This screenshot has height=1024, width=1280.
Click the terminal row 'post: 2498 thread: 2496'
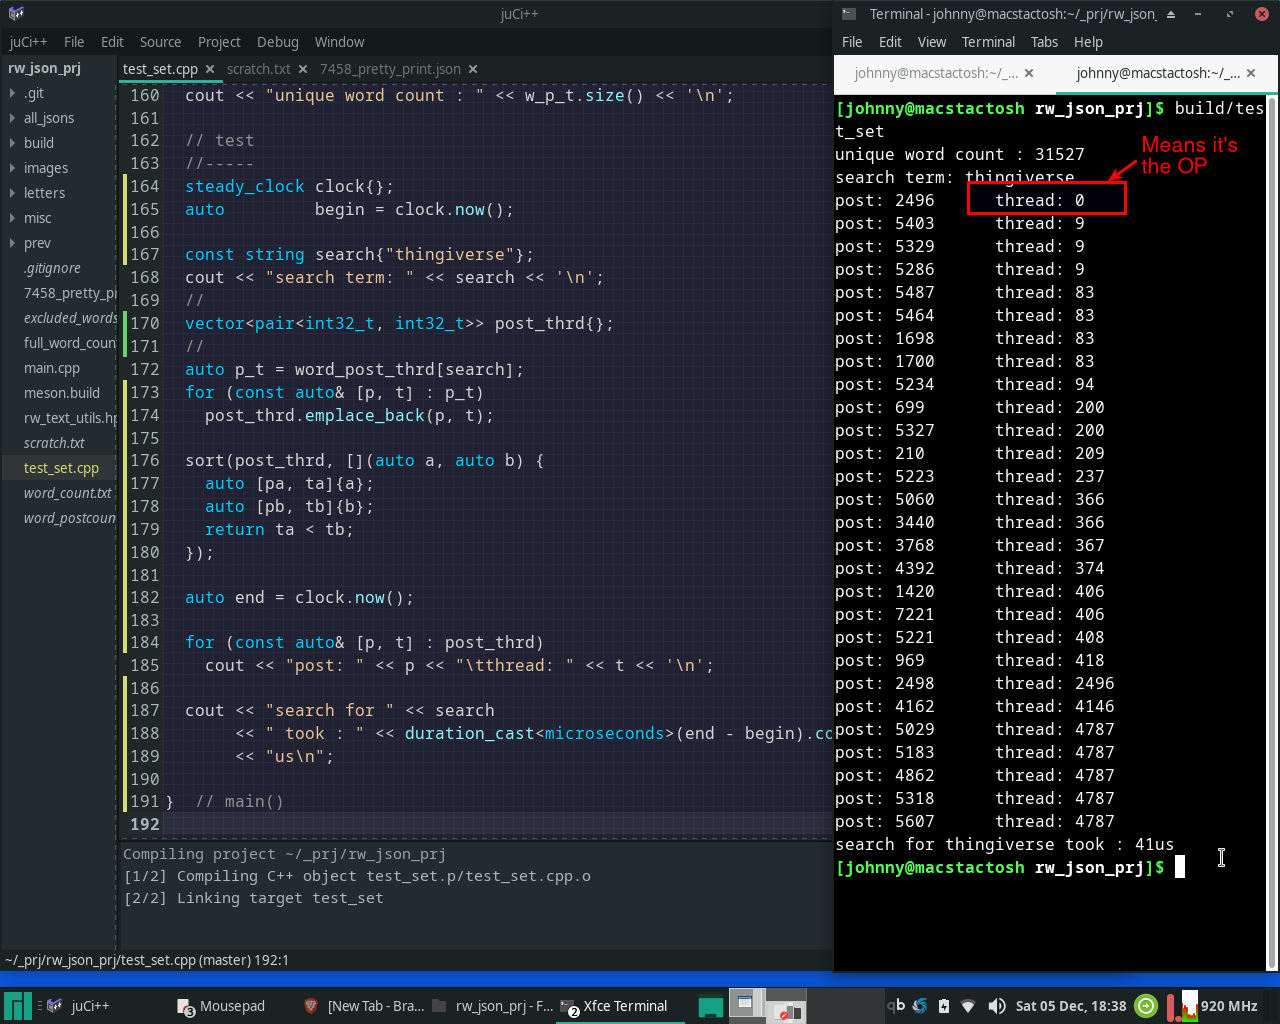pyautogui.click(x=975, y=683)
